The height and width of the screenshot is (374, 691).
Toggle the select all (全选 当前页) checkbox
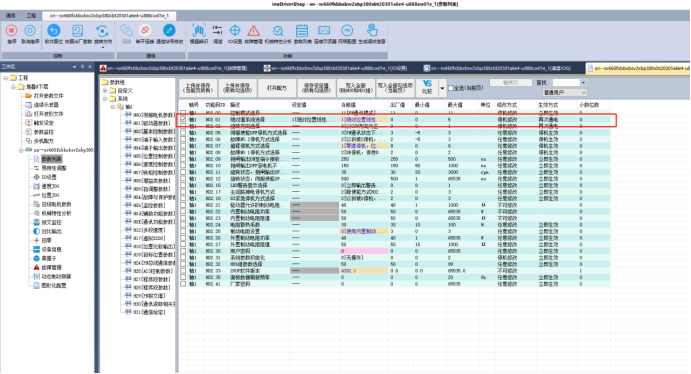coord(451,88)
